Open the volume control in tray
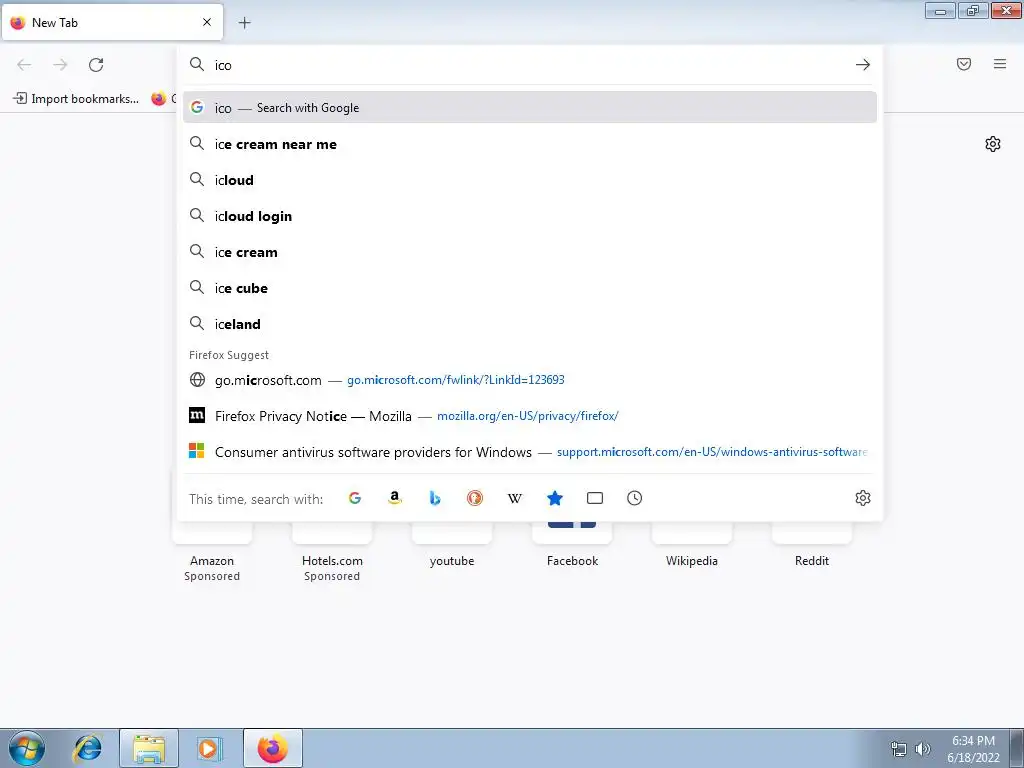 [922, 749]
